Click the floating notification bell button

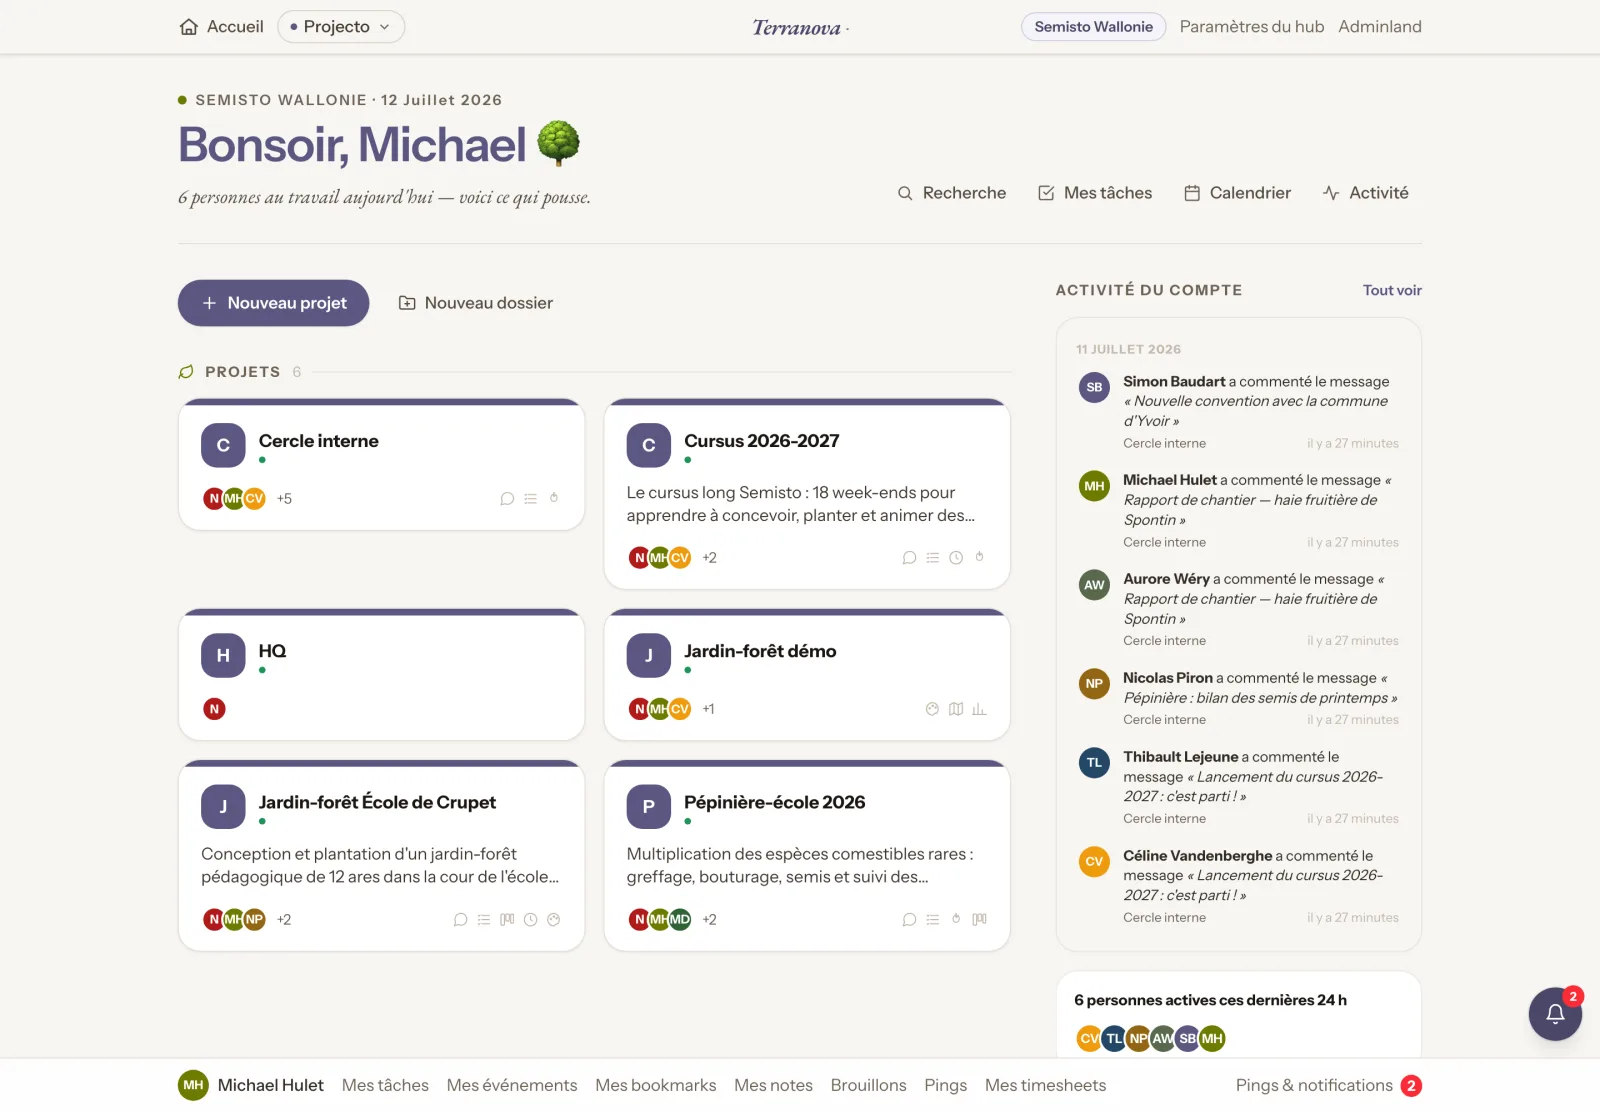point(1555,1014)
